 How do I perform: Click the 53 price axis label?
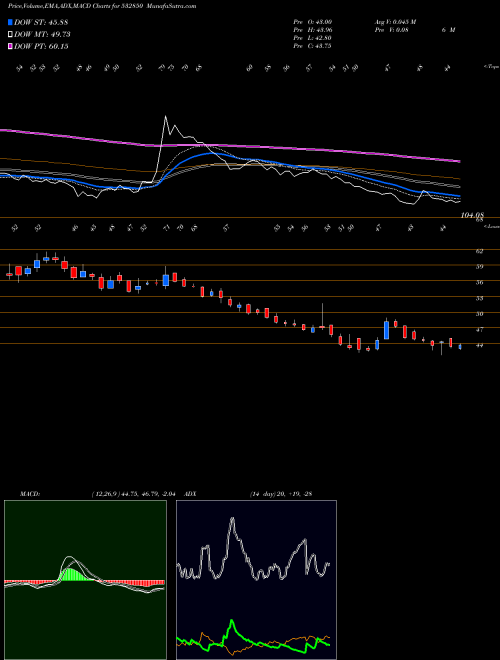click(479, 298)
